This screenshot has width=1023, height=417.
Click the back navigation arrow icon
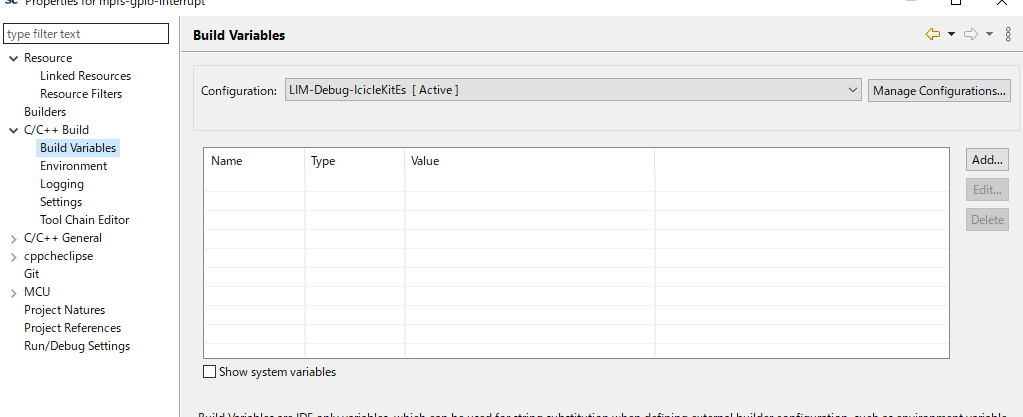pos(932,34)
